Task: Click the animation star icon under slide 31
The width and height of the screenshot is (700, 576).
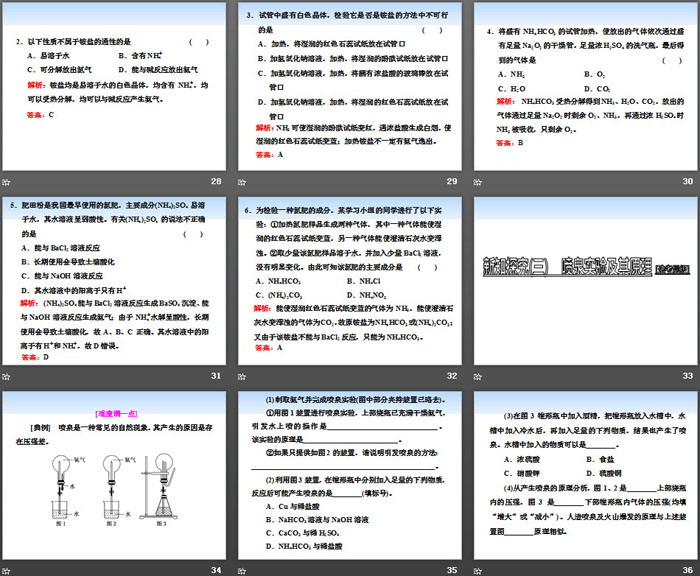Action: [7, 376]
